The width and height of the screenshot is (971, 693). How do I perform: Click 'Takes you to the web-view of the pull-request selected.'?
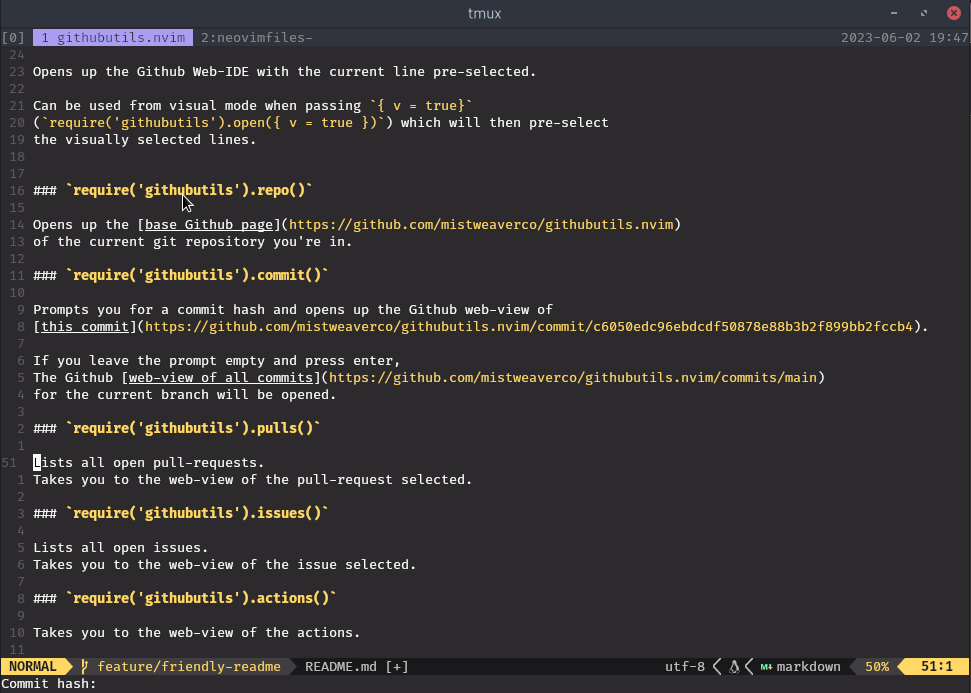(x=253, y=479)
